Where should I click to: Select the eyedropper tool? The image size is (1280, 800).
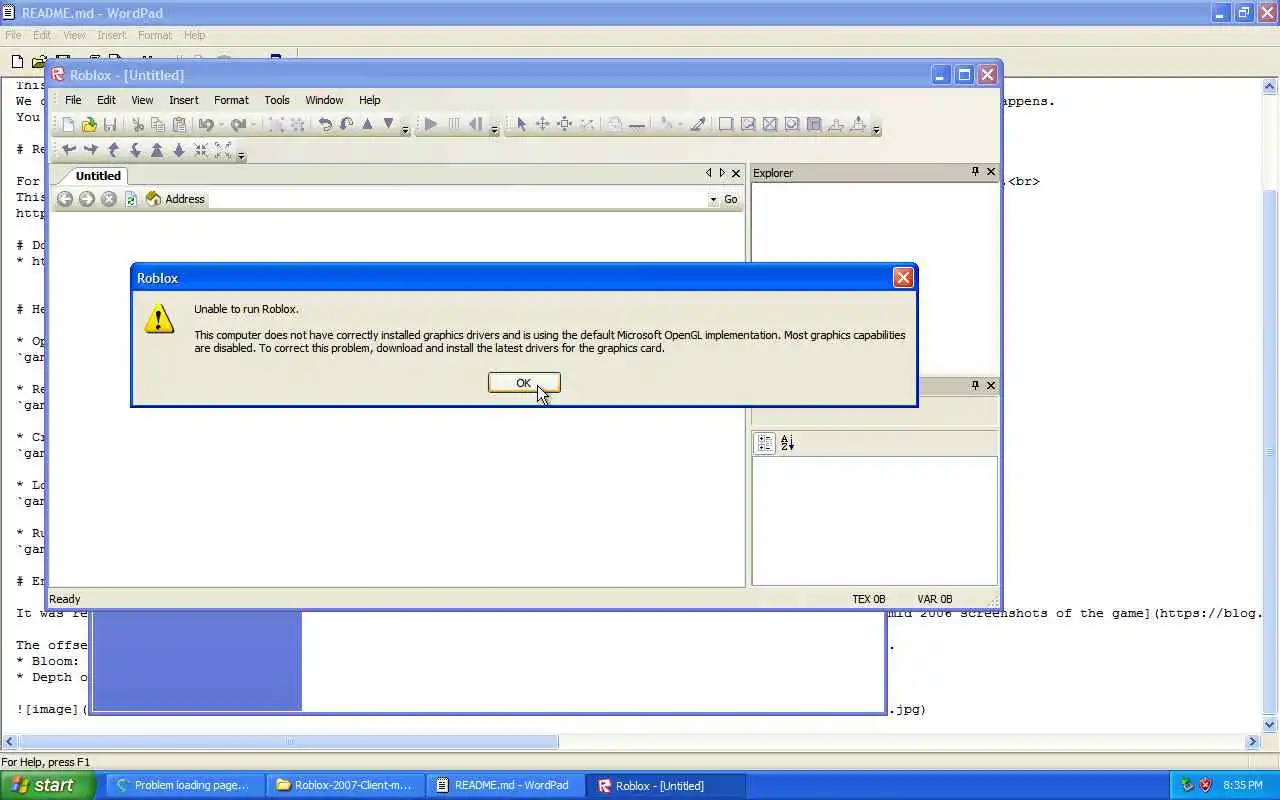click(698, 124)
